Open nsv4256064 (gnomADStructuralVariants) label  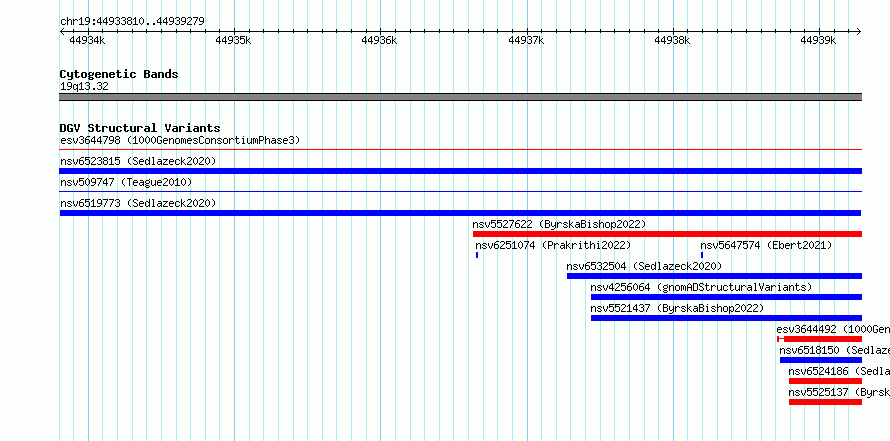pyautogui.click(x=702, y=287)
